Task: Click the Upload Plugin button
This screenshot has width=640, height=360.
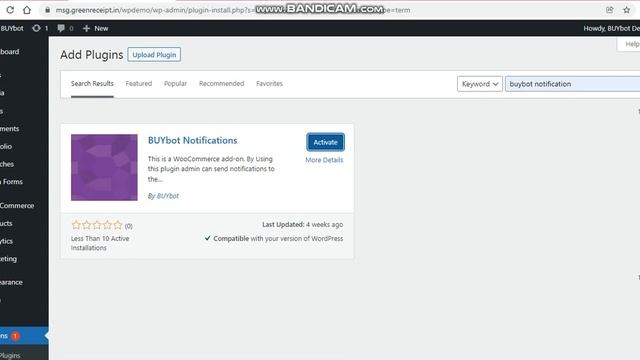Action: coord(154,55)
